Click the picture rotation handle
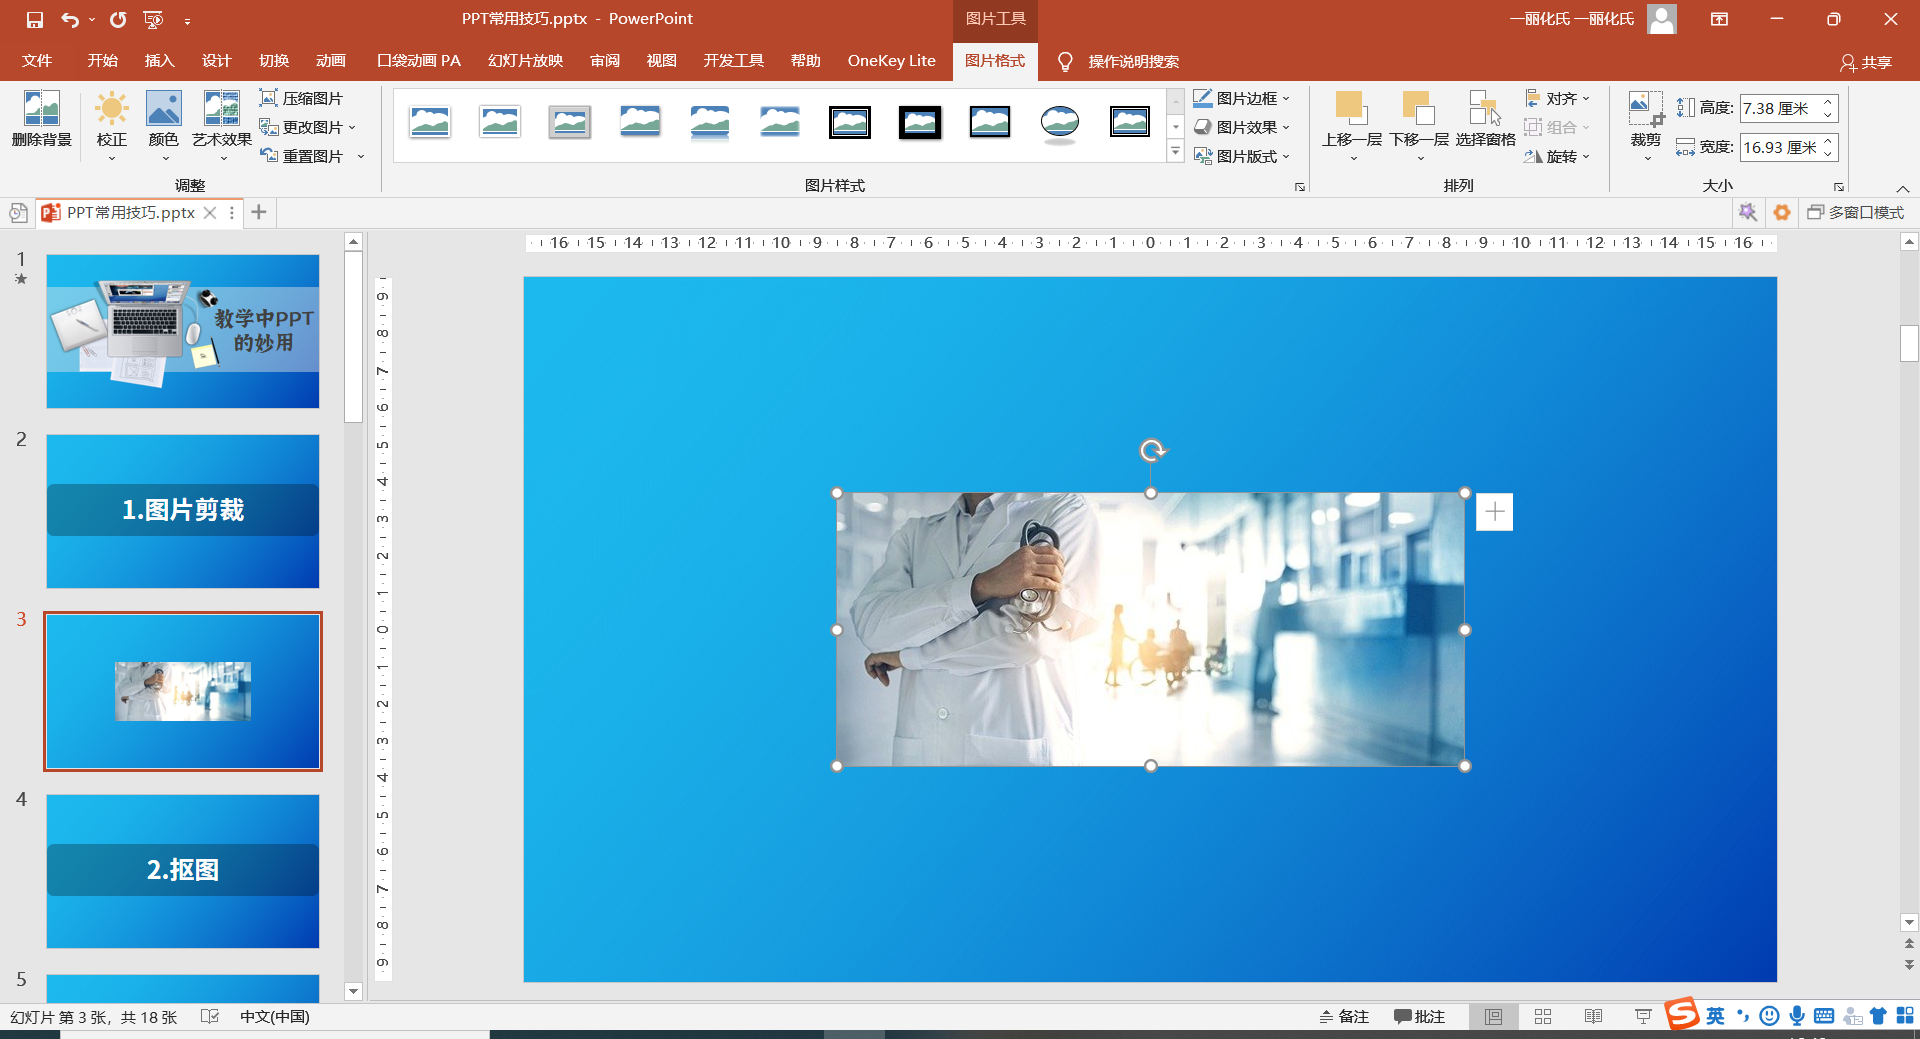Screen dimensions: 1920x1039 tap(1152, 451)
